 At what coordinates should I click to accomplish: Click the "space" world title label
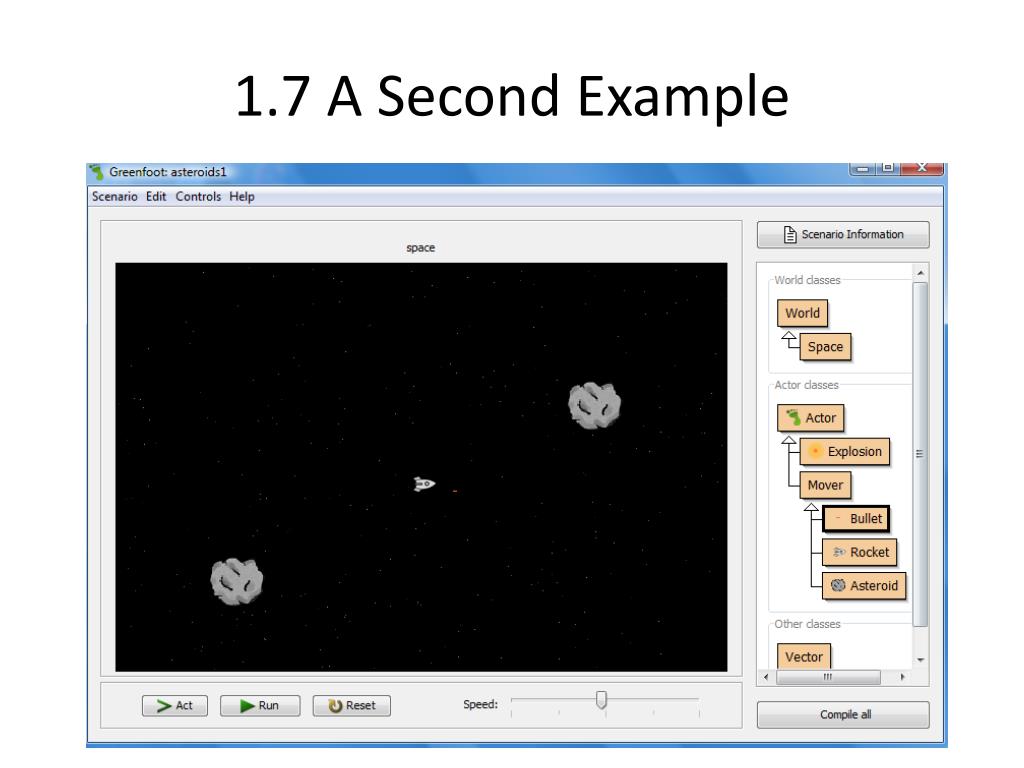point(421,248)
